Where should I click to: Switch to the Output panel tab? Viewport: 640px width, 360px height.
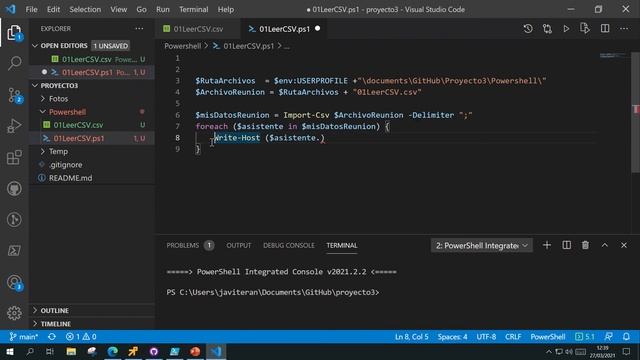[x=239, y=245]
